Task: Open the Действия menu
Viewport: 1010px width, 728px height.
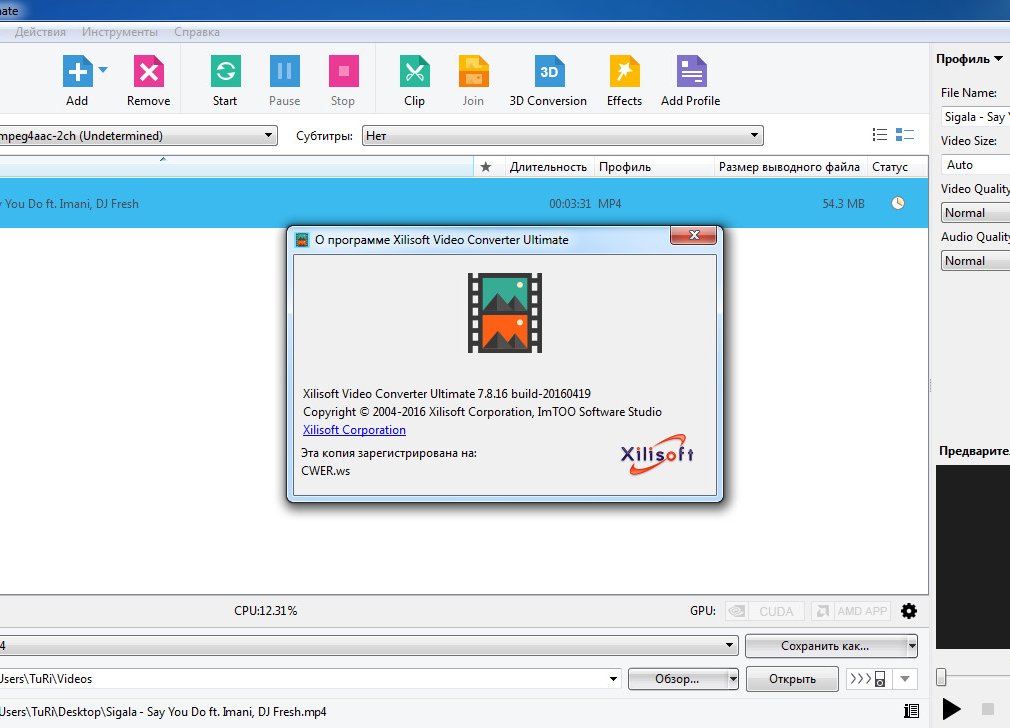Action: [x=40, y=32]
